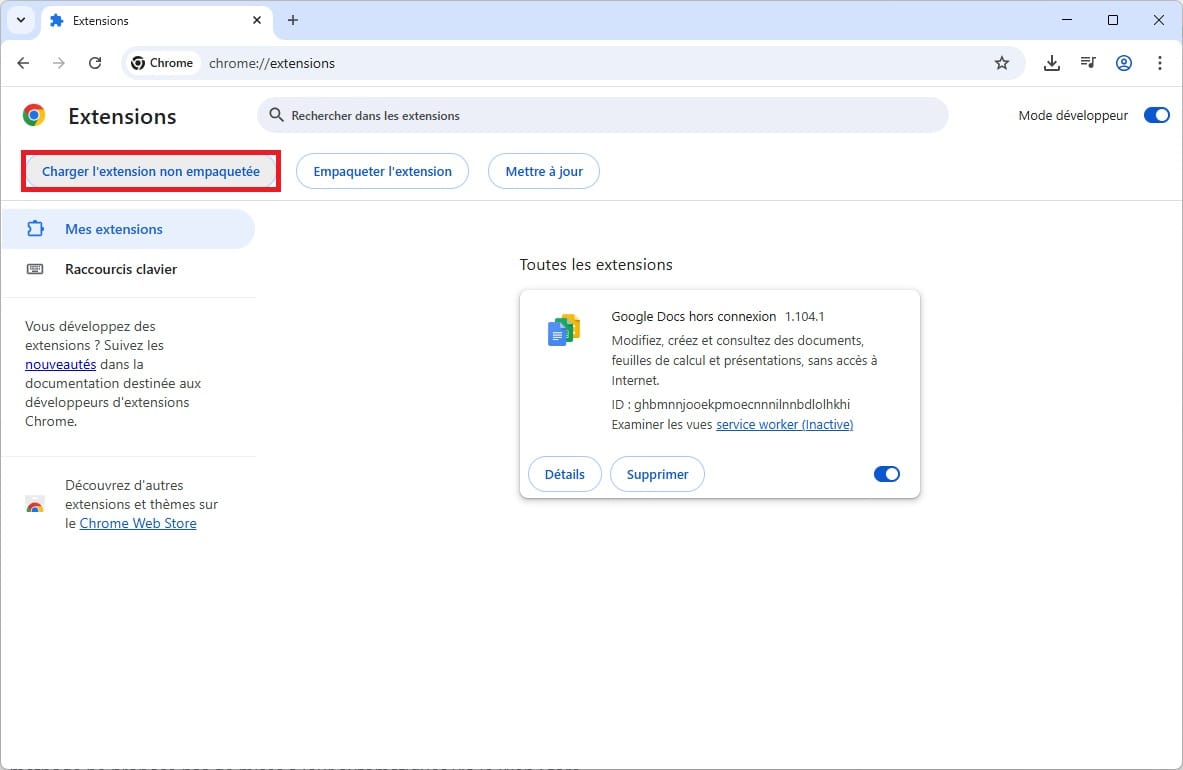Click the Extensions page heading
The height and width of the screenshot is (770, 1183).
point(122,116)
